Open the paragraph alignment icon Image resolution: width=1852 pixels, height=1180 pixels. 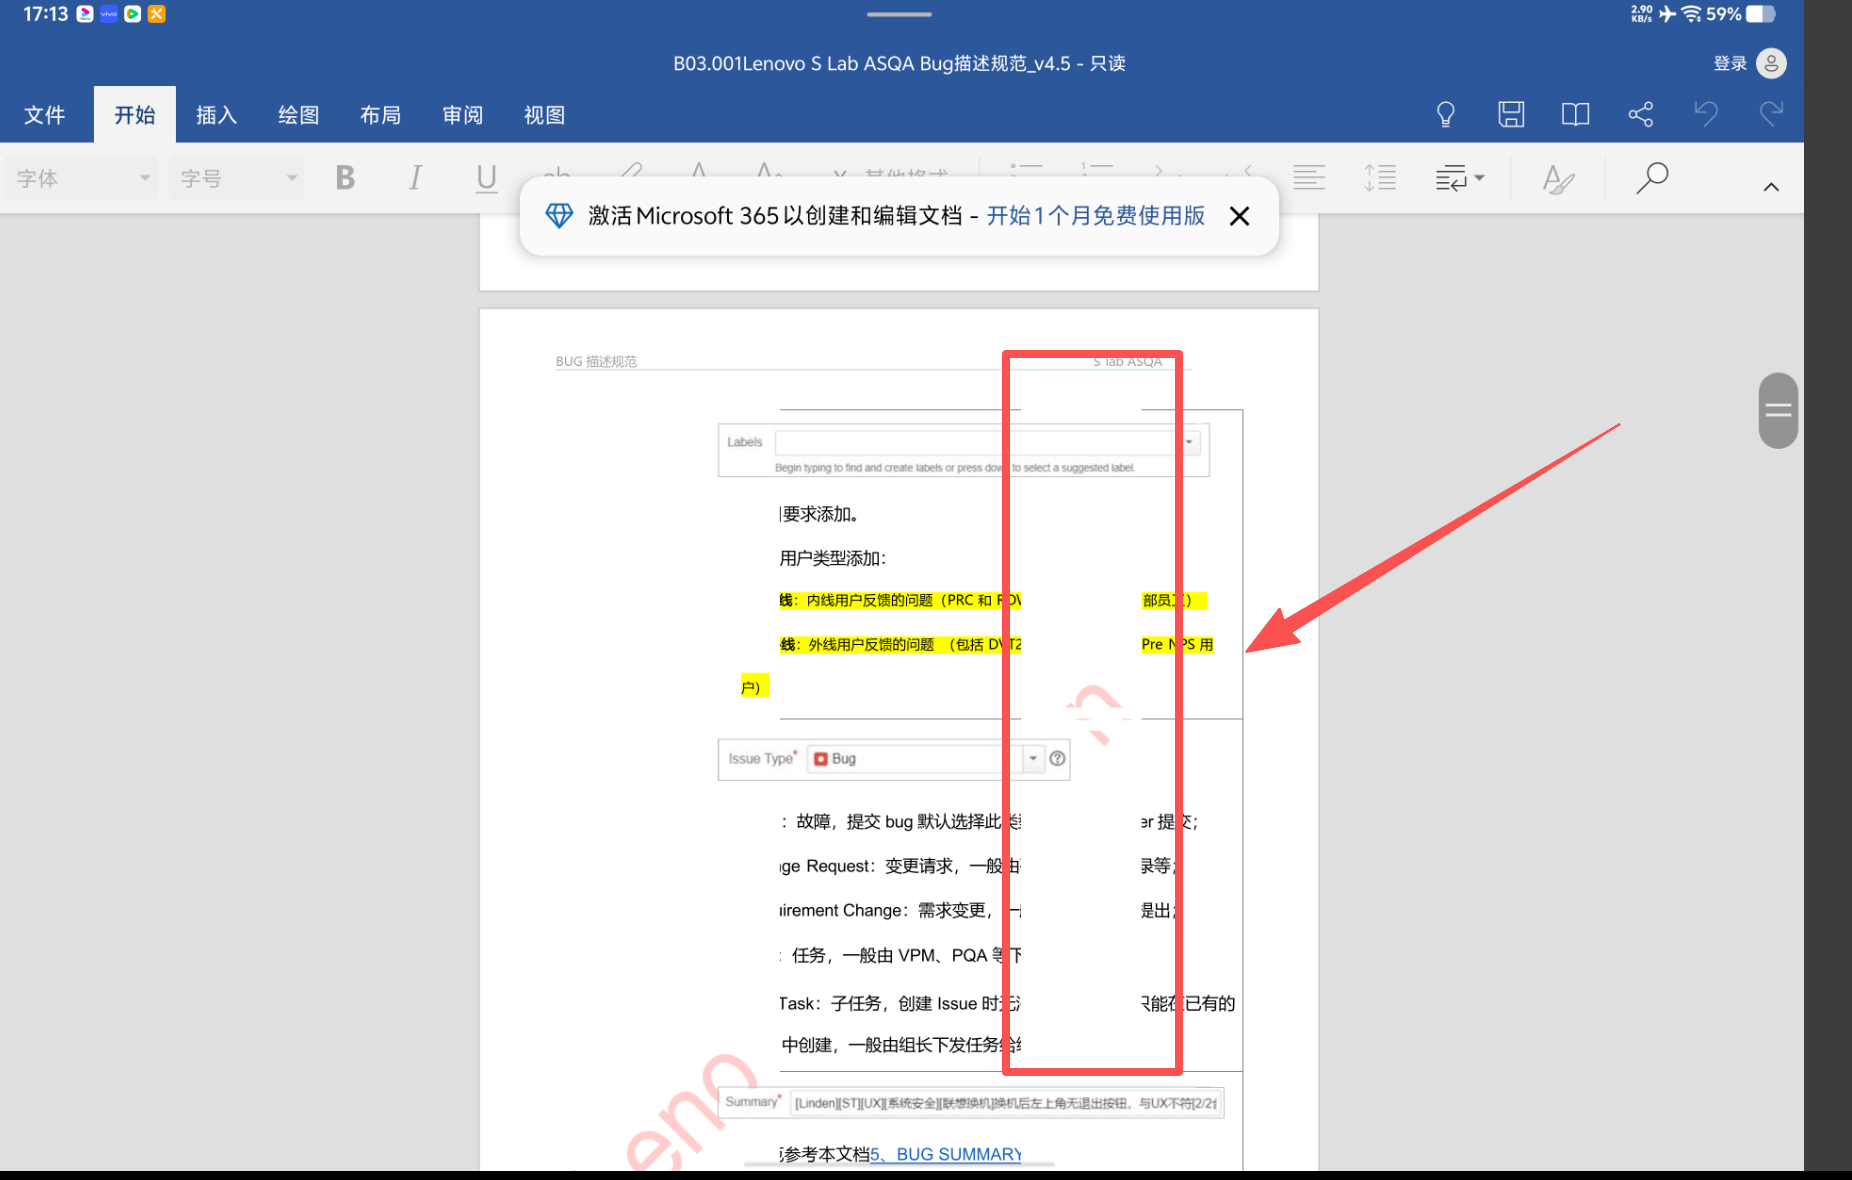tap(1309, 178)
